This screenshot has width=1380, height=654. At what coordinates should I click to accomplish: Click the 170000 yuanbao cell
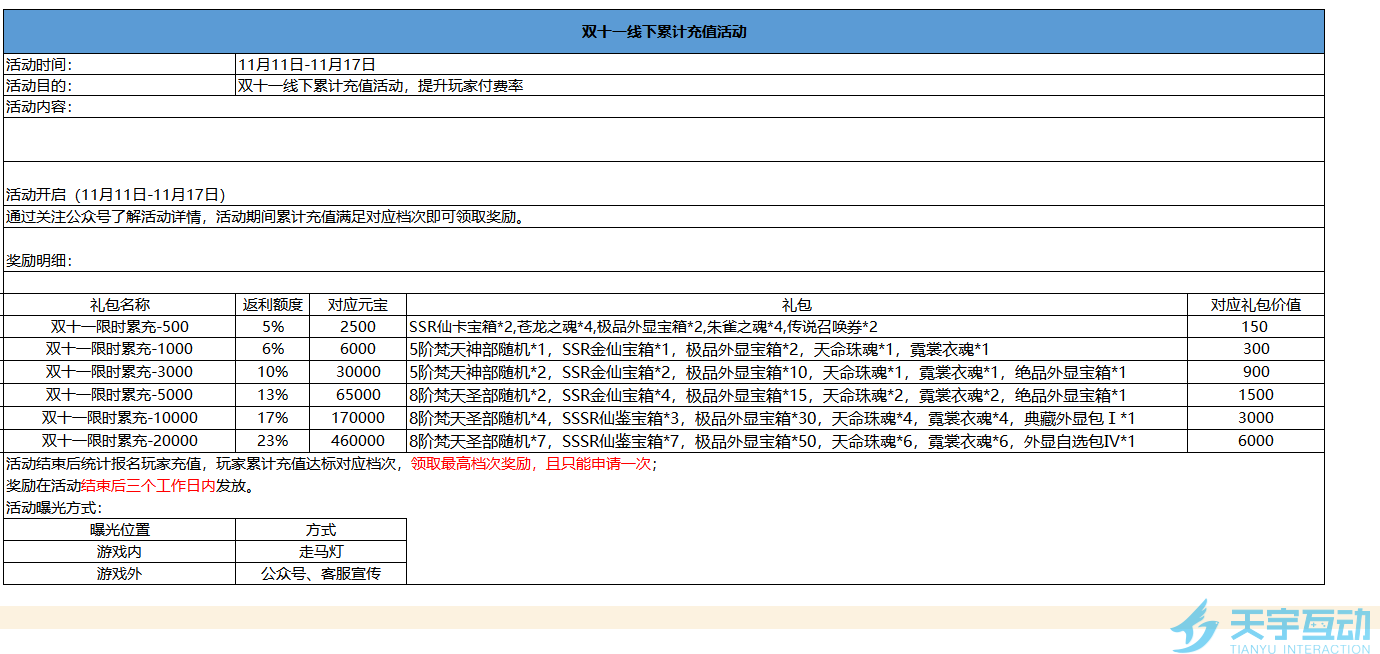click(357, 418)
